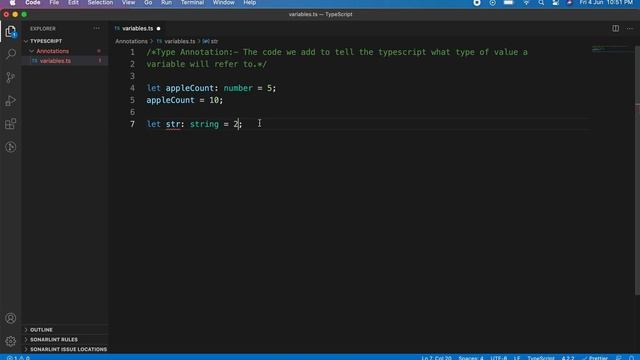Open the Terminal menu
Viewport: 640px width, 360px height.
pos(192,3)
